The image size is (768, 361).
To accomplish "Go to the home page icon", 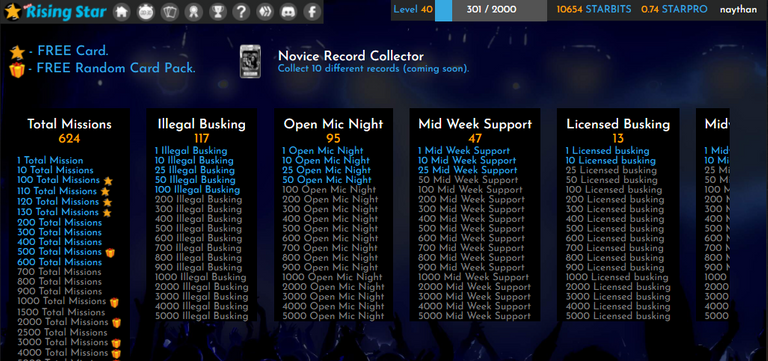I will coord(121,12).
